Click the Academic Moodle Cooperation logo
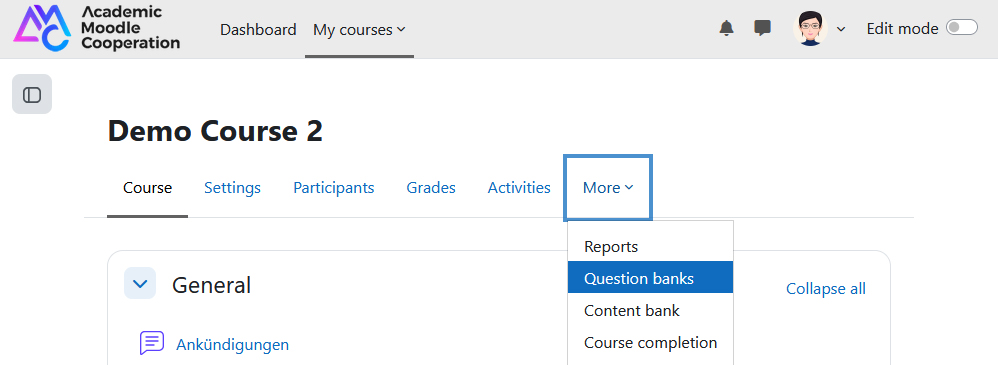Viewport: 998px width, 365px height. (97, 29)
